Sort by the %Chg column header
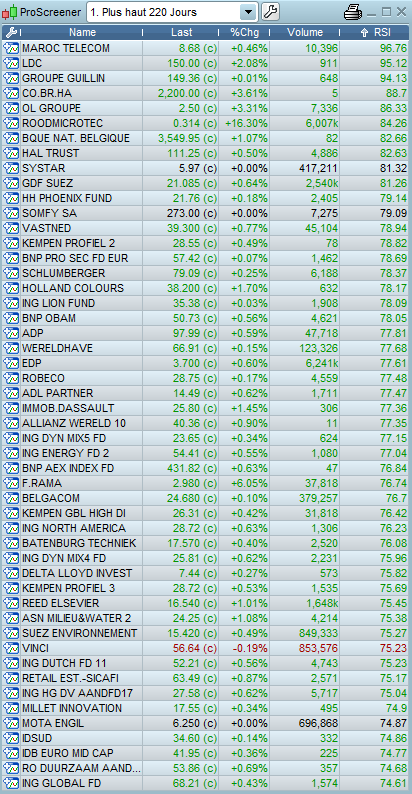The image size is (412, 794). click(x=243, y=32)
